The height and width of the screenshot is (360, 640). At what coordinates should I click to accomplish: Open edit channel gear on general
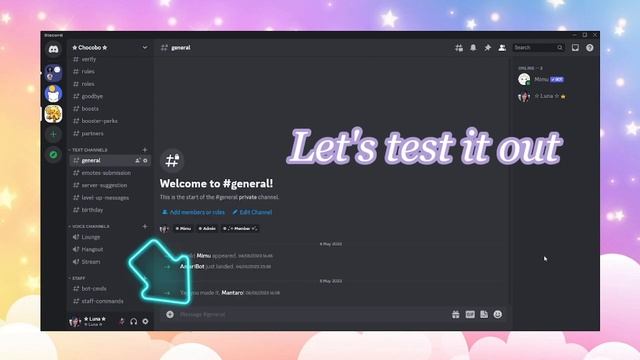tap(145, 160)
